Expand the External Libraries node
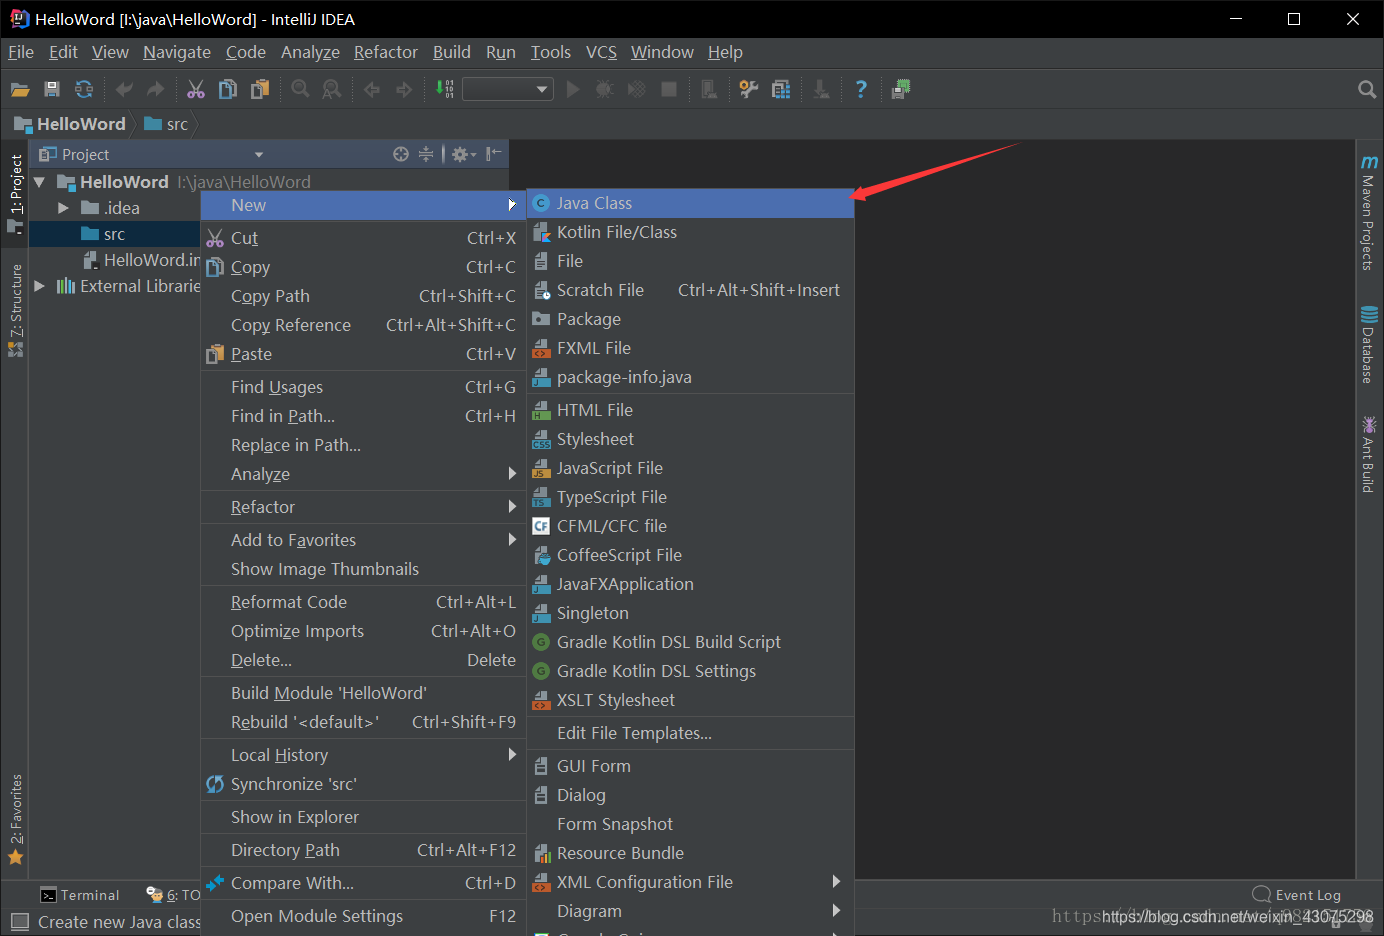 point(40,286)
